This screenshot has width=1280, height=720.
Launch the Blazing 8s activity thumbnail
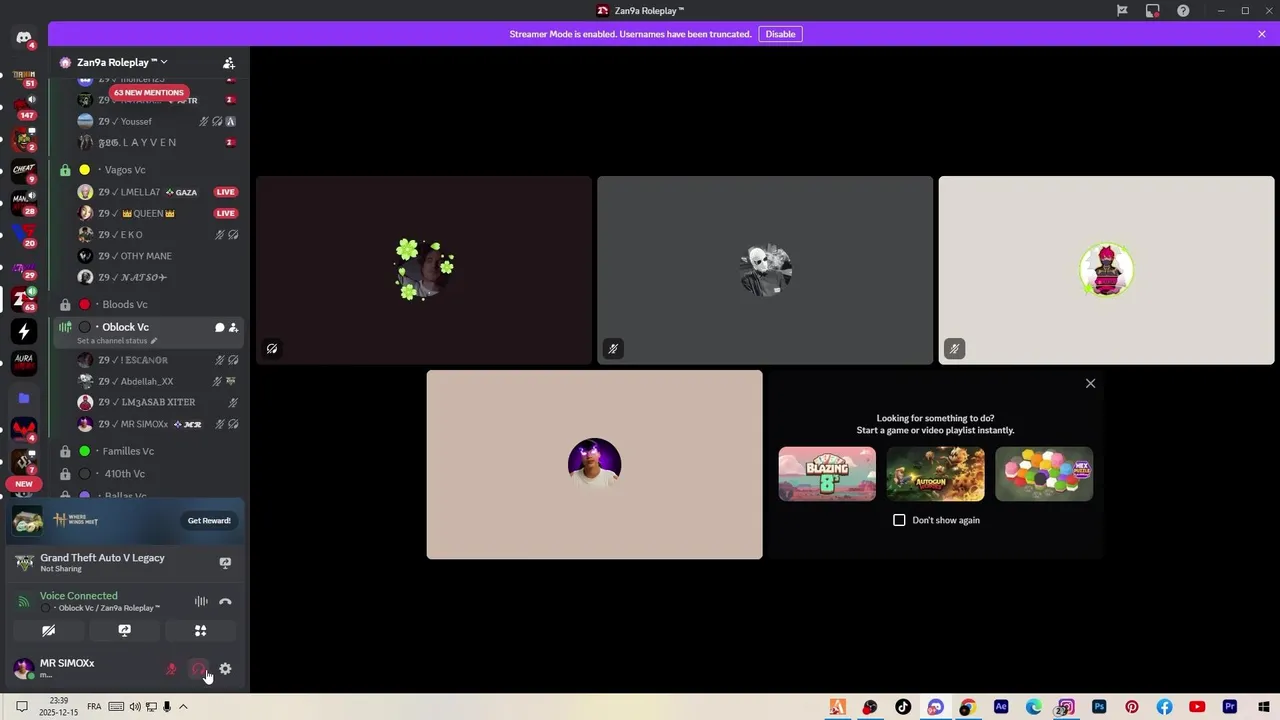coord(827,474)
